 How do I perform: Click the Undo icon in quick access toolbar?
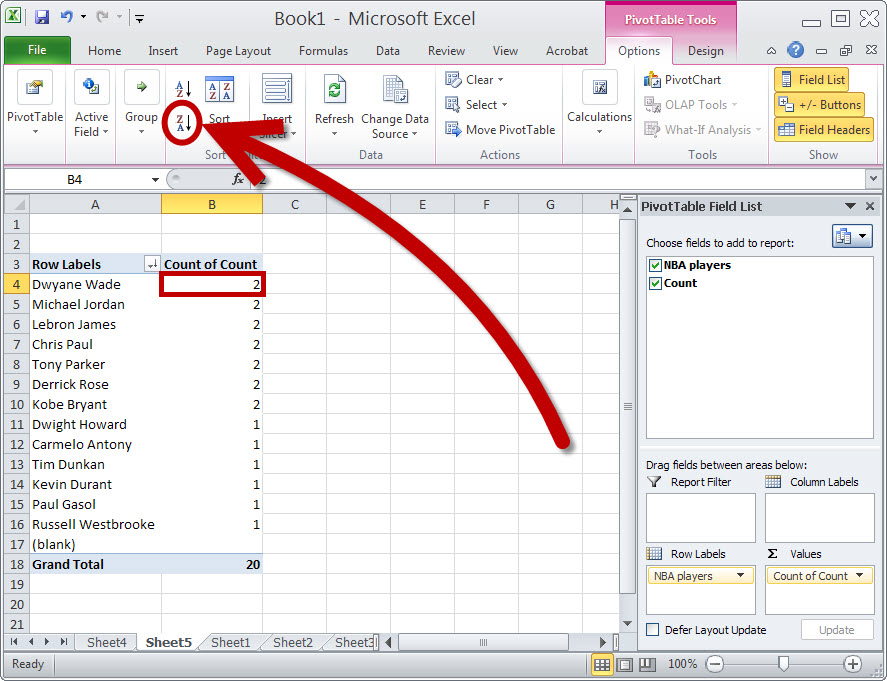click(x=67, y=18)
